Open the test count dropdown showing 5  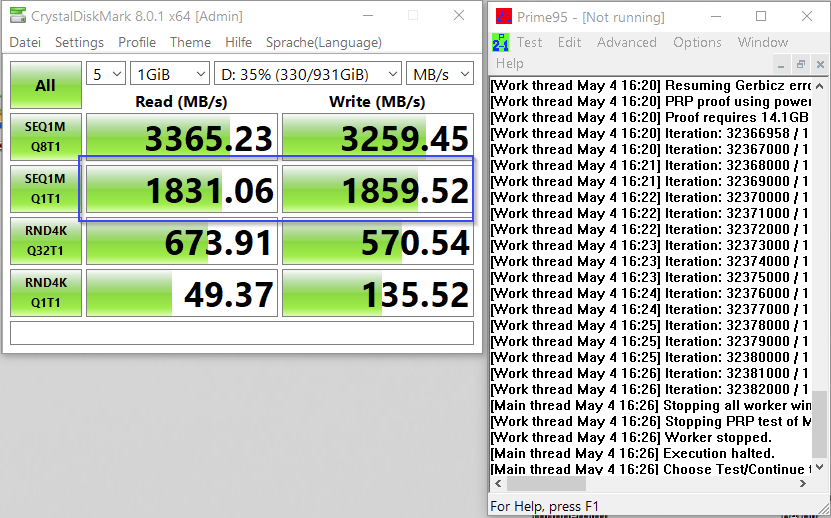(106, 74)
